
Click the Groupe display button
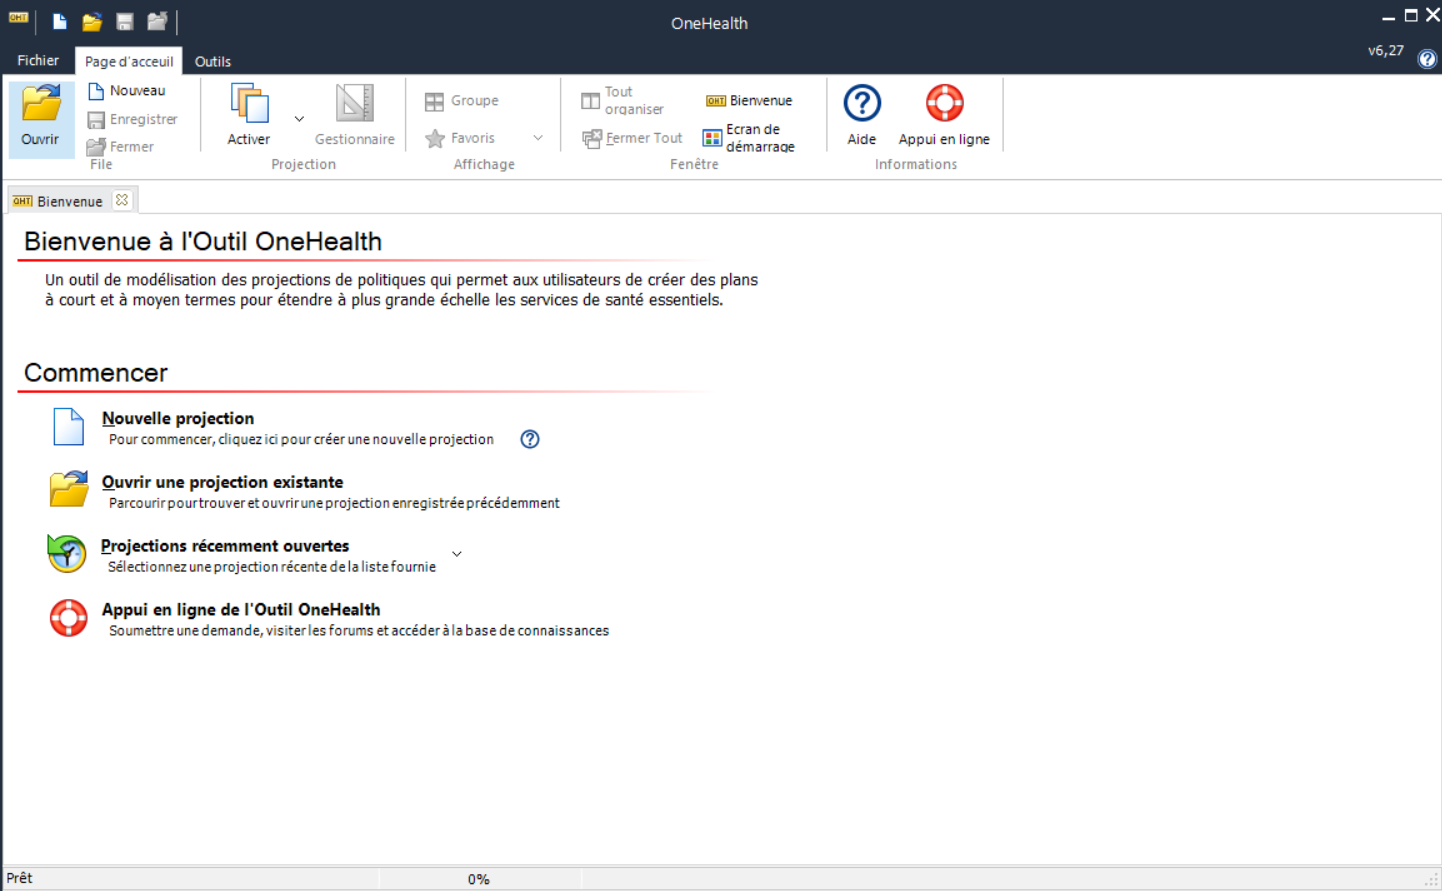(462, 101)
